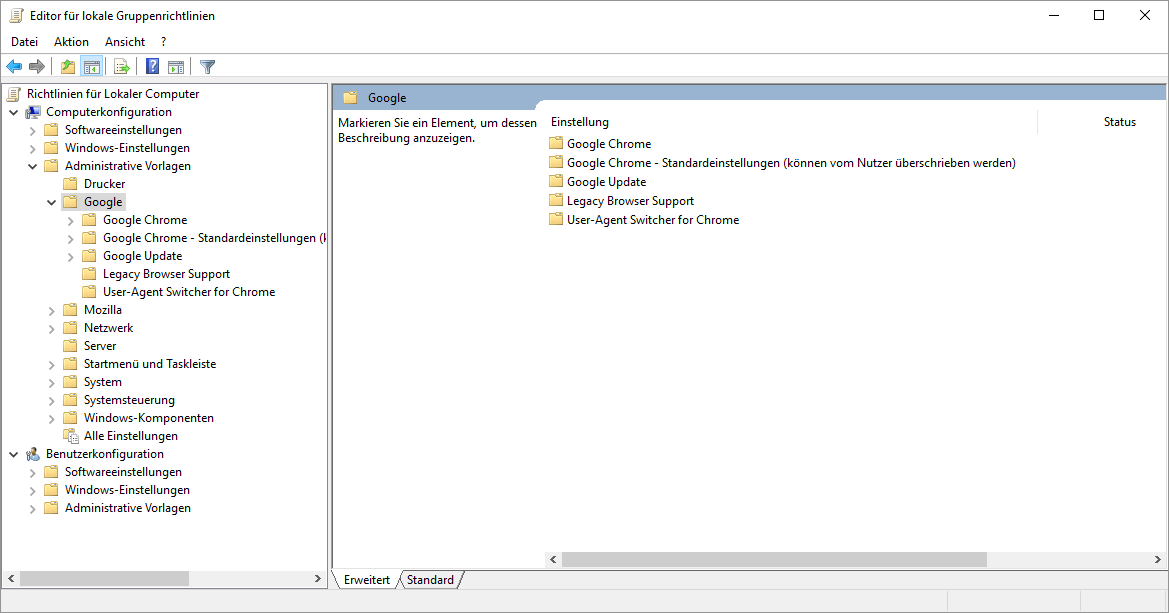Open Help via the blue question mark icon

153,67
